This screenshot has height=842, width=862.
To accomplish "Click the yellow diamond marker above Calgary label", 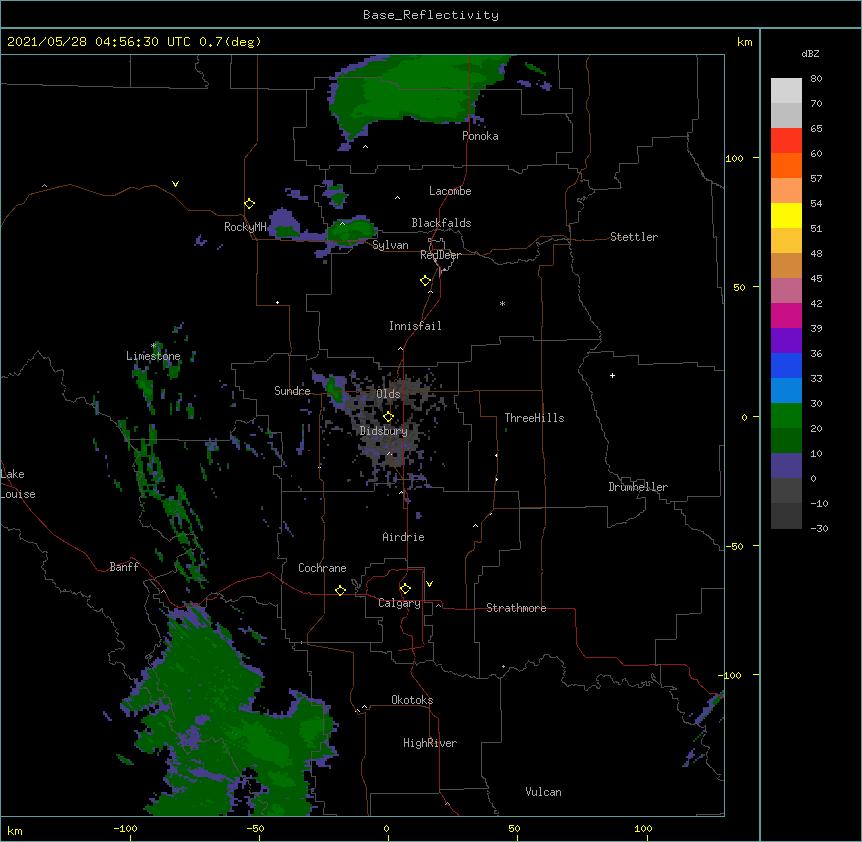I will coord(405,589).
